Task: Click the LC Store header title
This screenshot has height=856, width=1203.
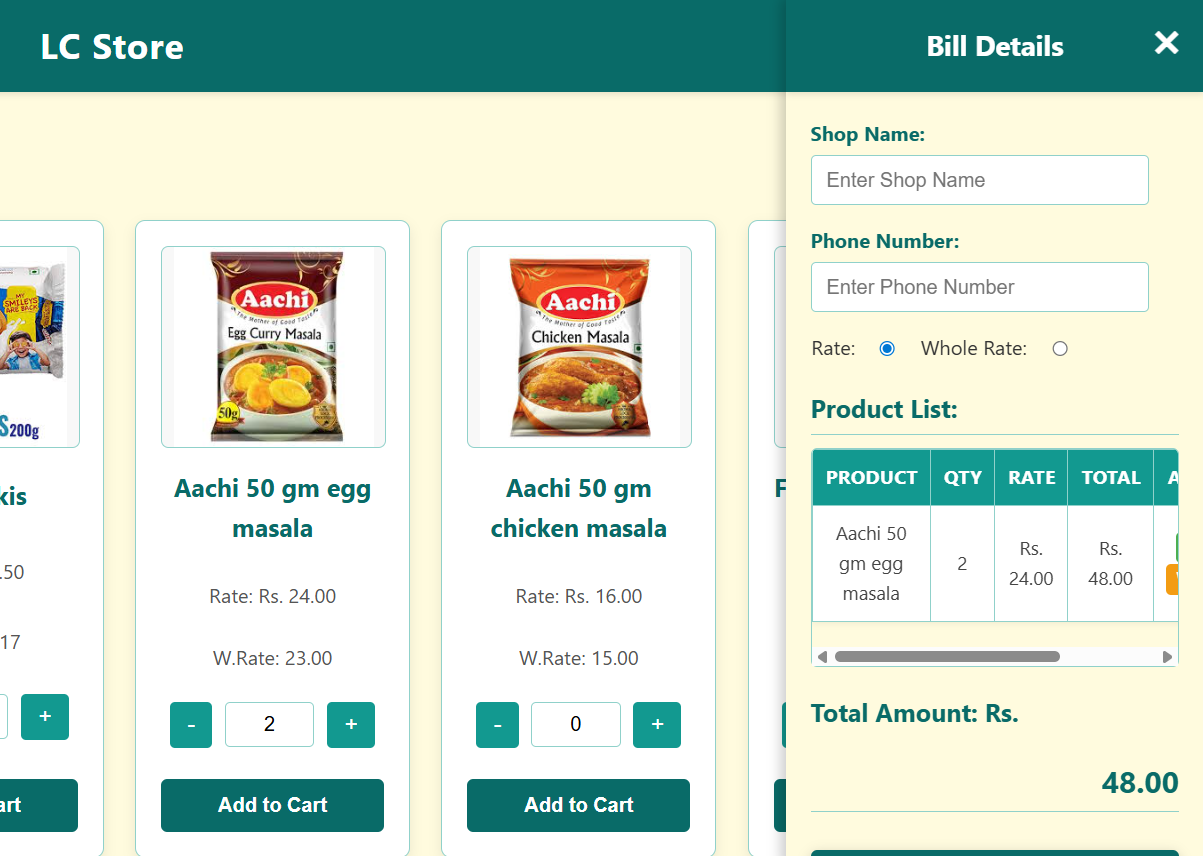Action: click(x=112, y=47)
